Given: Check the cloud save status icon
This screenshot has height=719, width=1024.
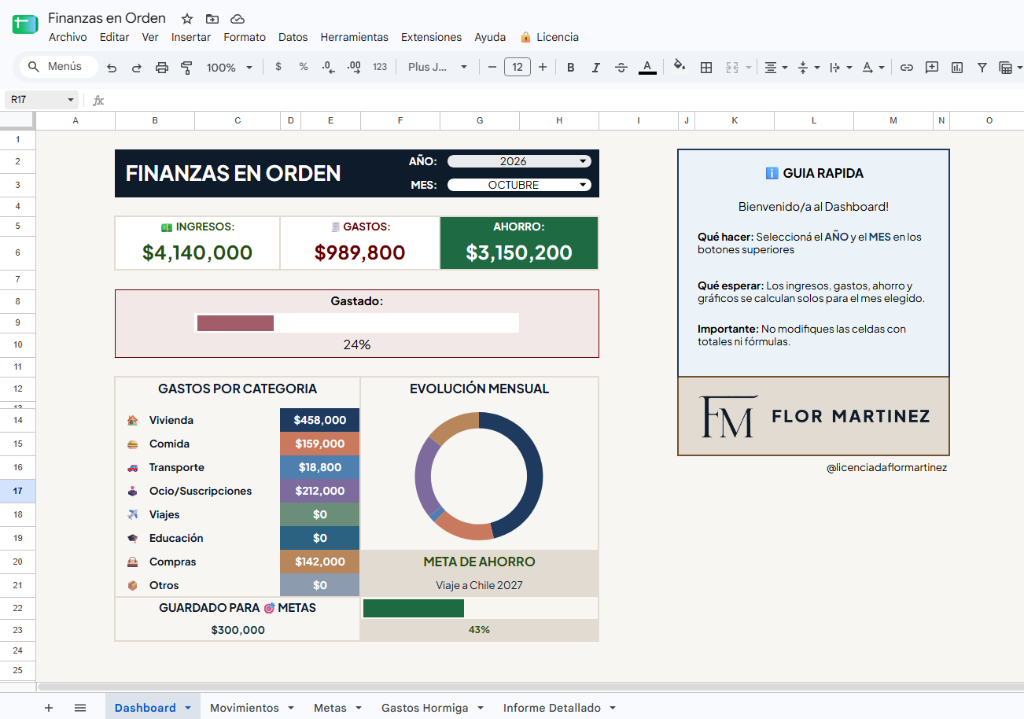Looking at the screenshot, I should click(238, 19).
